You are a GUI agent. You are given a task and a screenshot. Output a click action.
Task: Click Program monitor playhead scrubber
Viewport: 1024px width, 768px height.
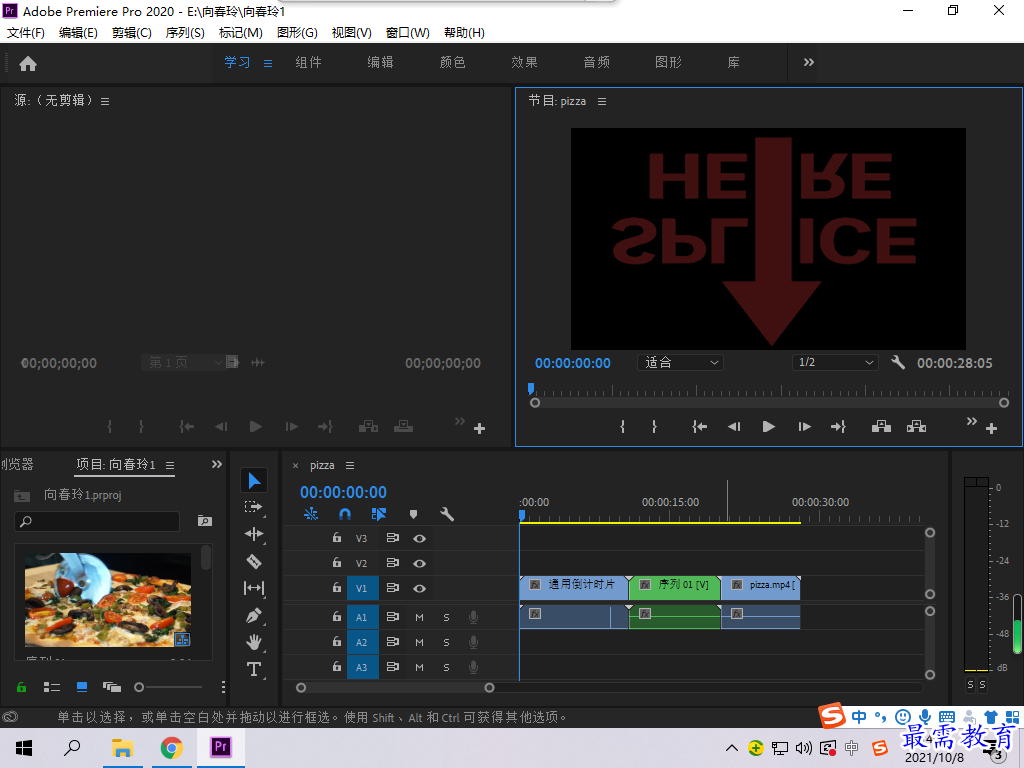[531, 389]
